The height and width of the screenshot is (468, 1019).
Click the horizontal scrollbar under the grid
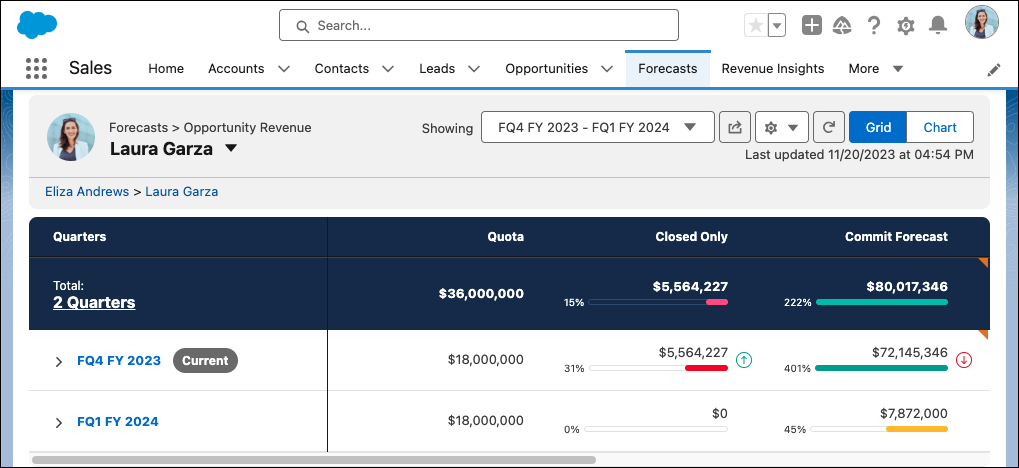(313, 460)
